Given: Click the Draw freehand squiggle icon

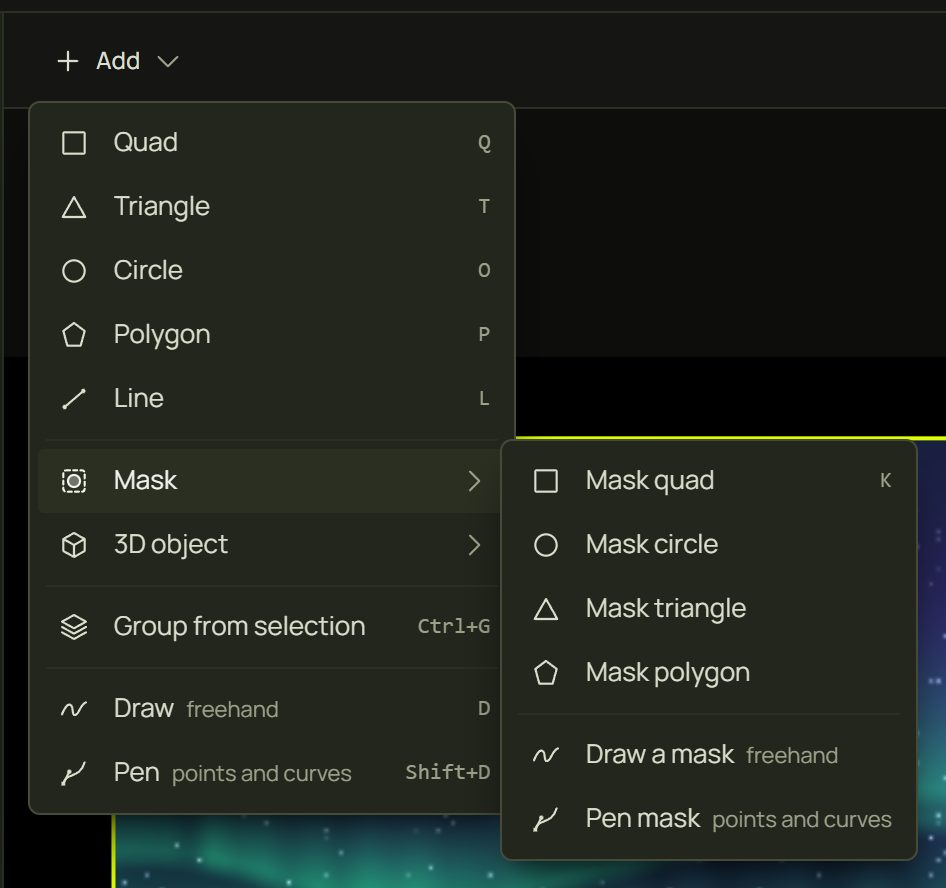Looking at the screenshot, I should point(74,709).
